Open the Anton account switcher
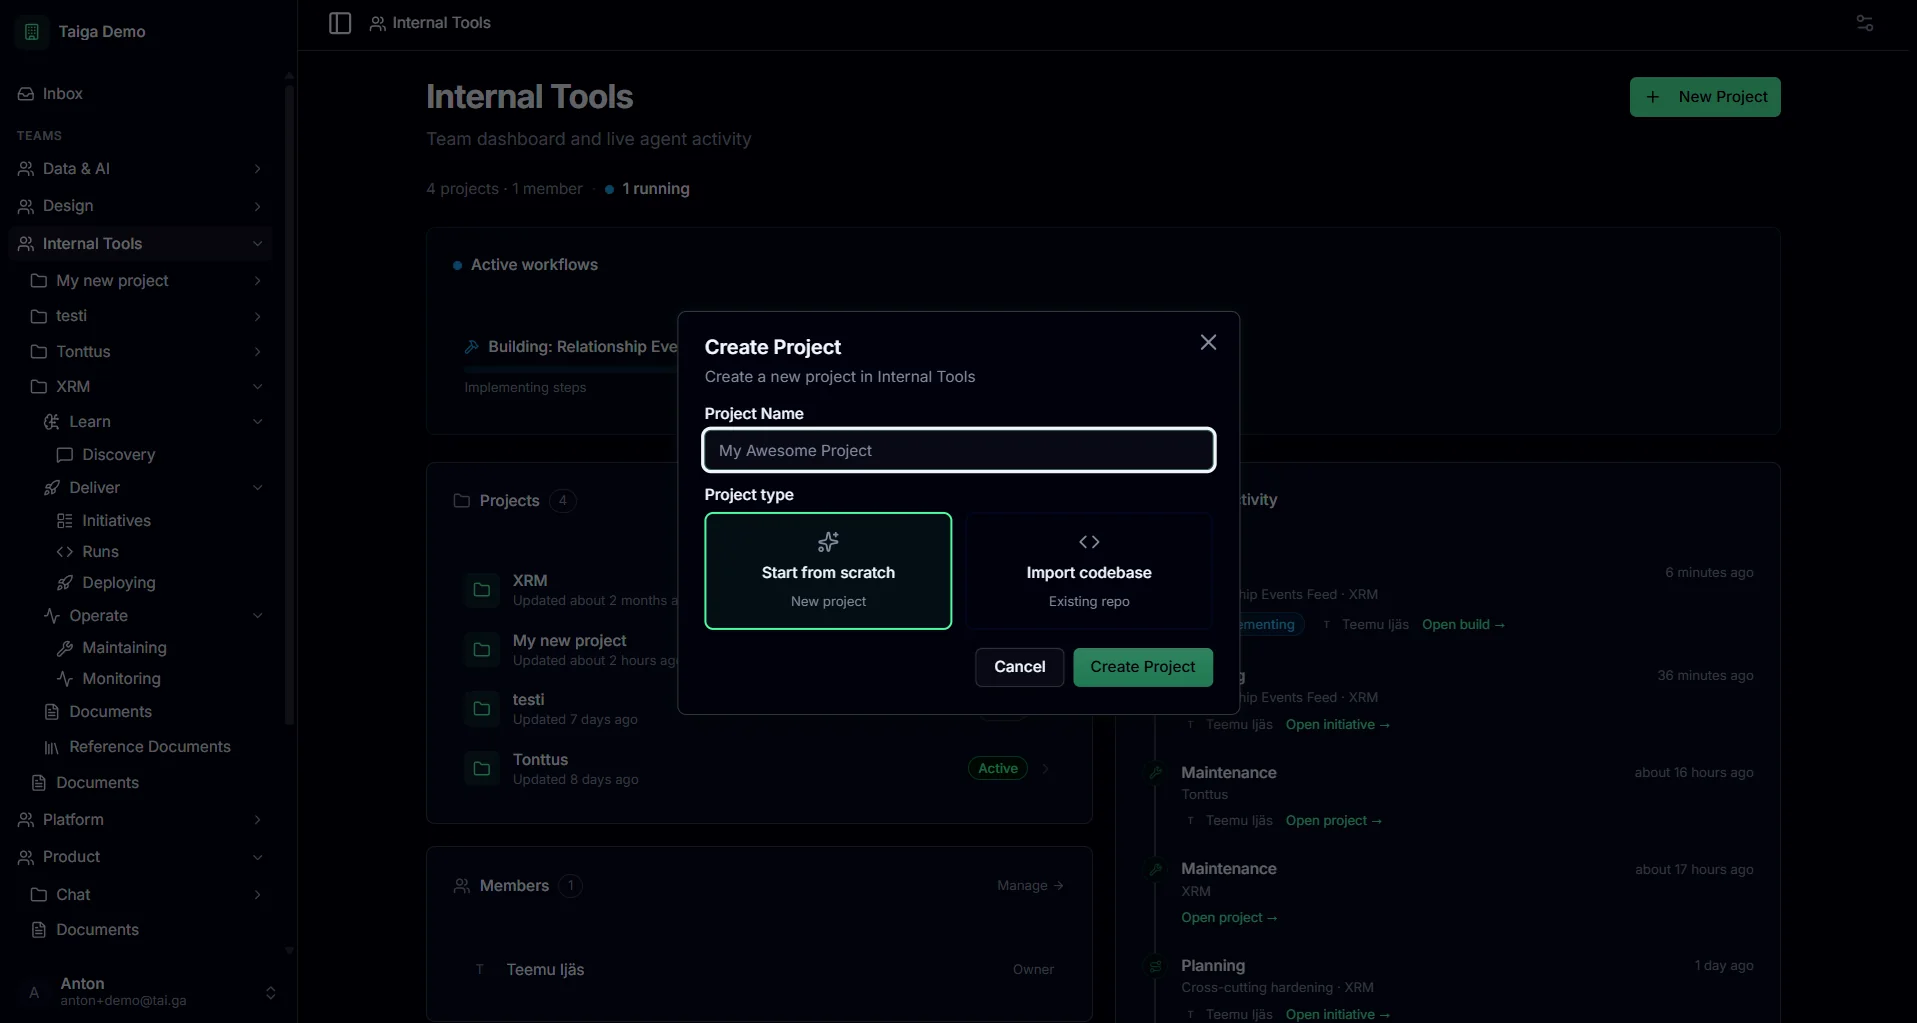 click(x=145, y=992)
